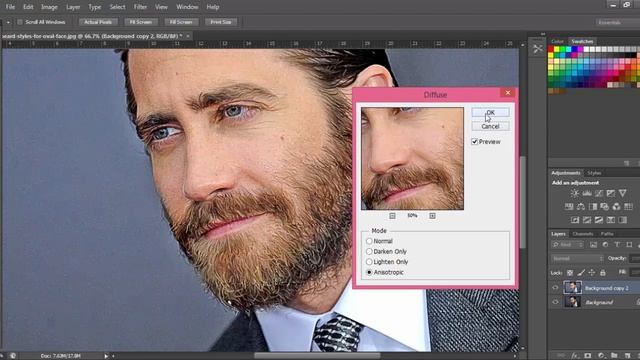Image resolution: width=640 pixels, height=360 pixels.
Task: Zoom out the Diffuse preview
Action: tap(392, 216)
